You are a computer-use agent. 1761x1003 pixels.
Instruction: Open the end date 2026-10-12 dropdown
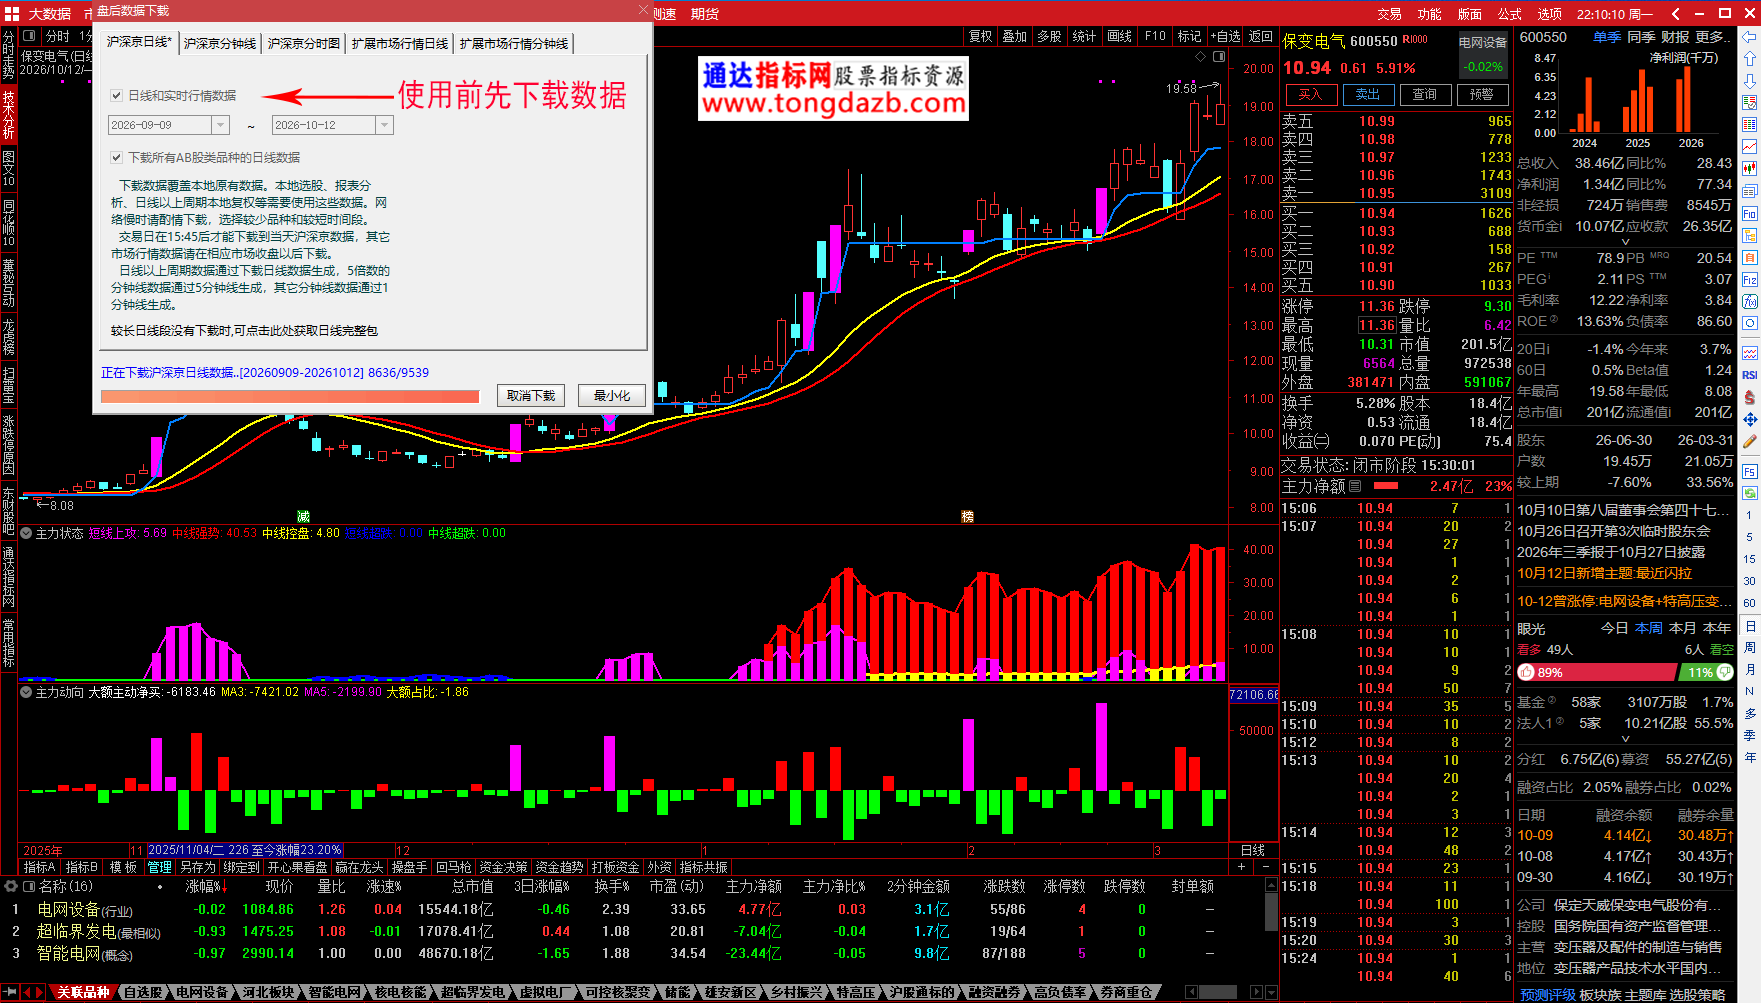384,125
